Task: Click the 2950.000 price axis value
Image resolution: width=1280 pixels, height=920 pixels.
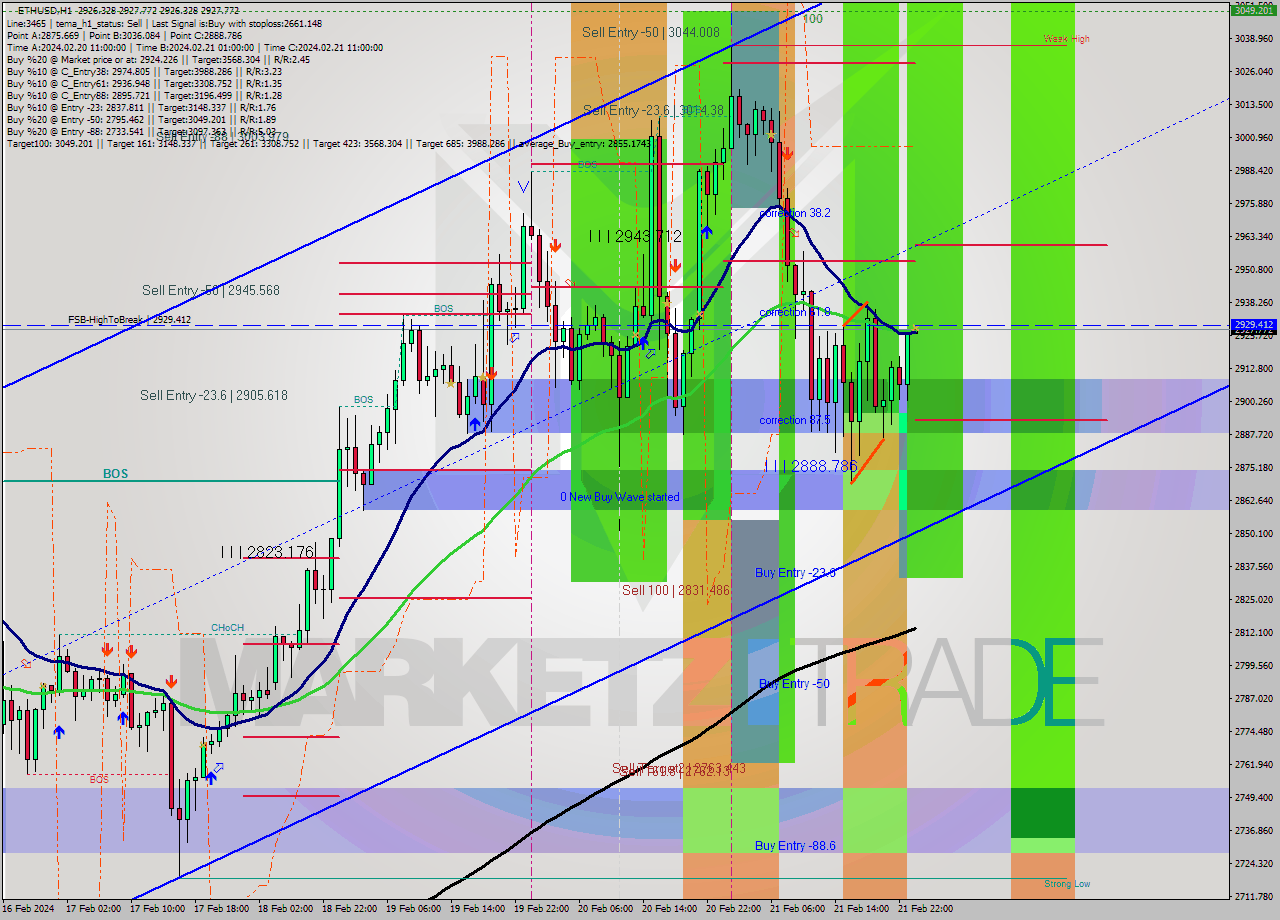Action: point(1253,269)
